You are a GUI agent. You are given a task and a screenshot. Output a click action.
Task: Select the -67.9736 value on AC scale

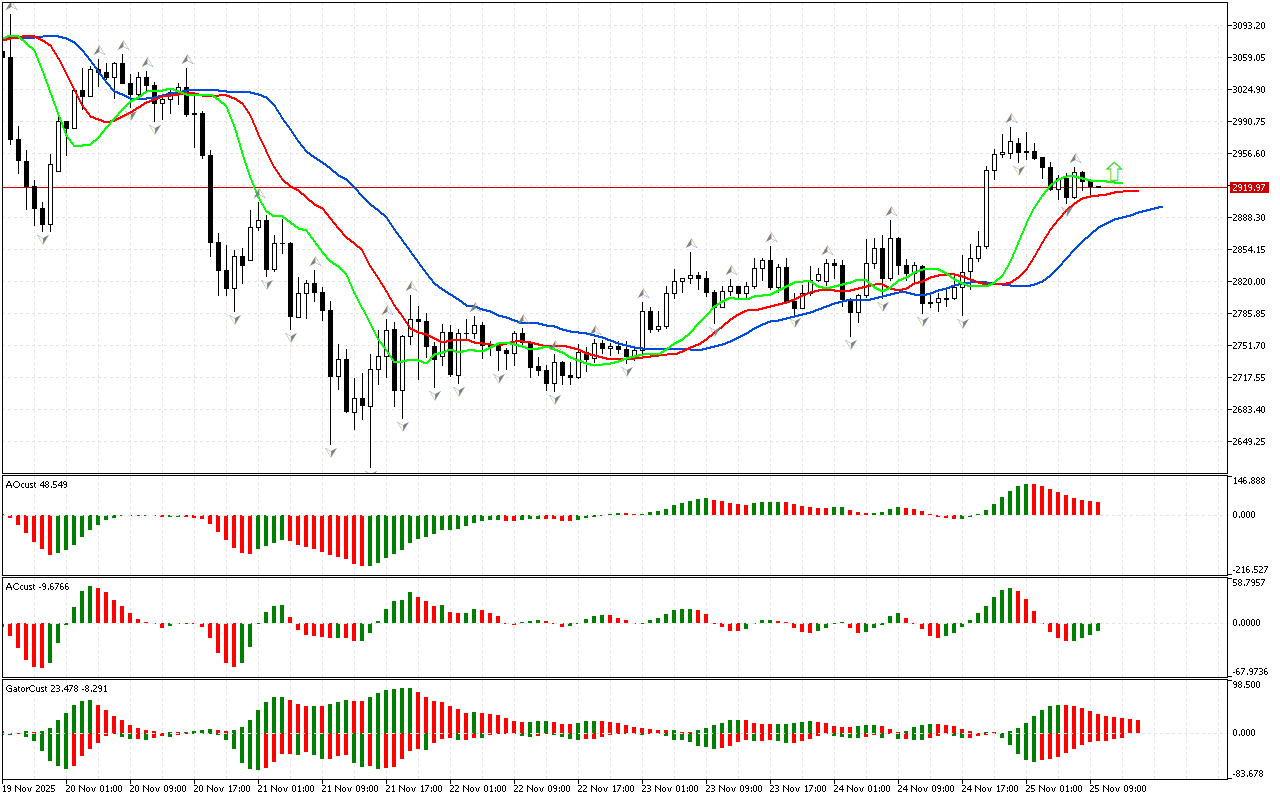[x=1251, y=672]
